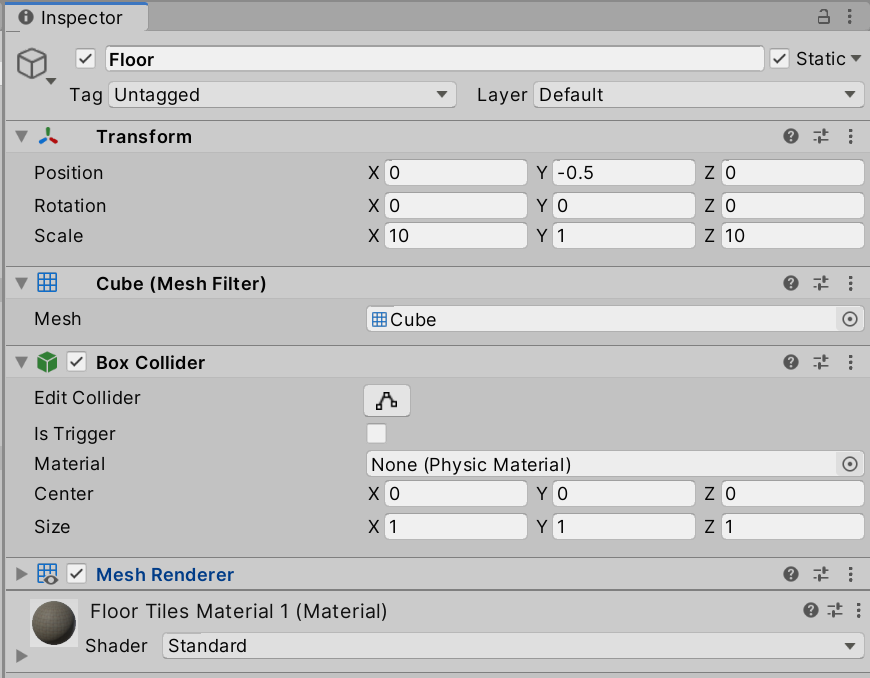
Task: Open the Mesh object picker target icon
Action: (x=849, y=319)
